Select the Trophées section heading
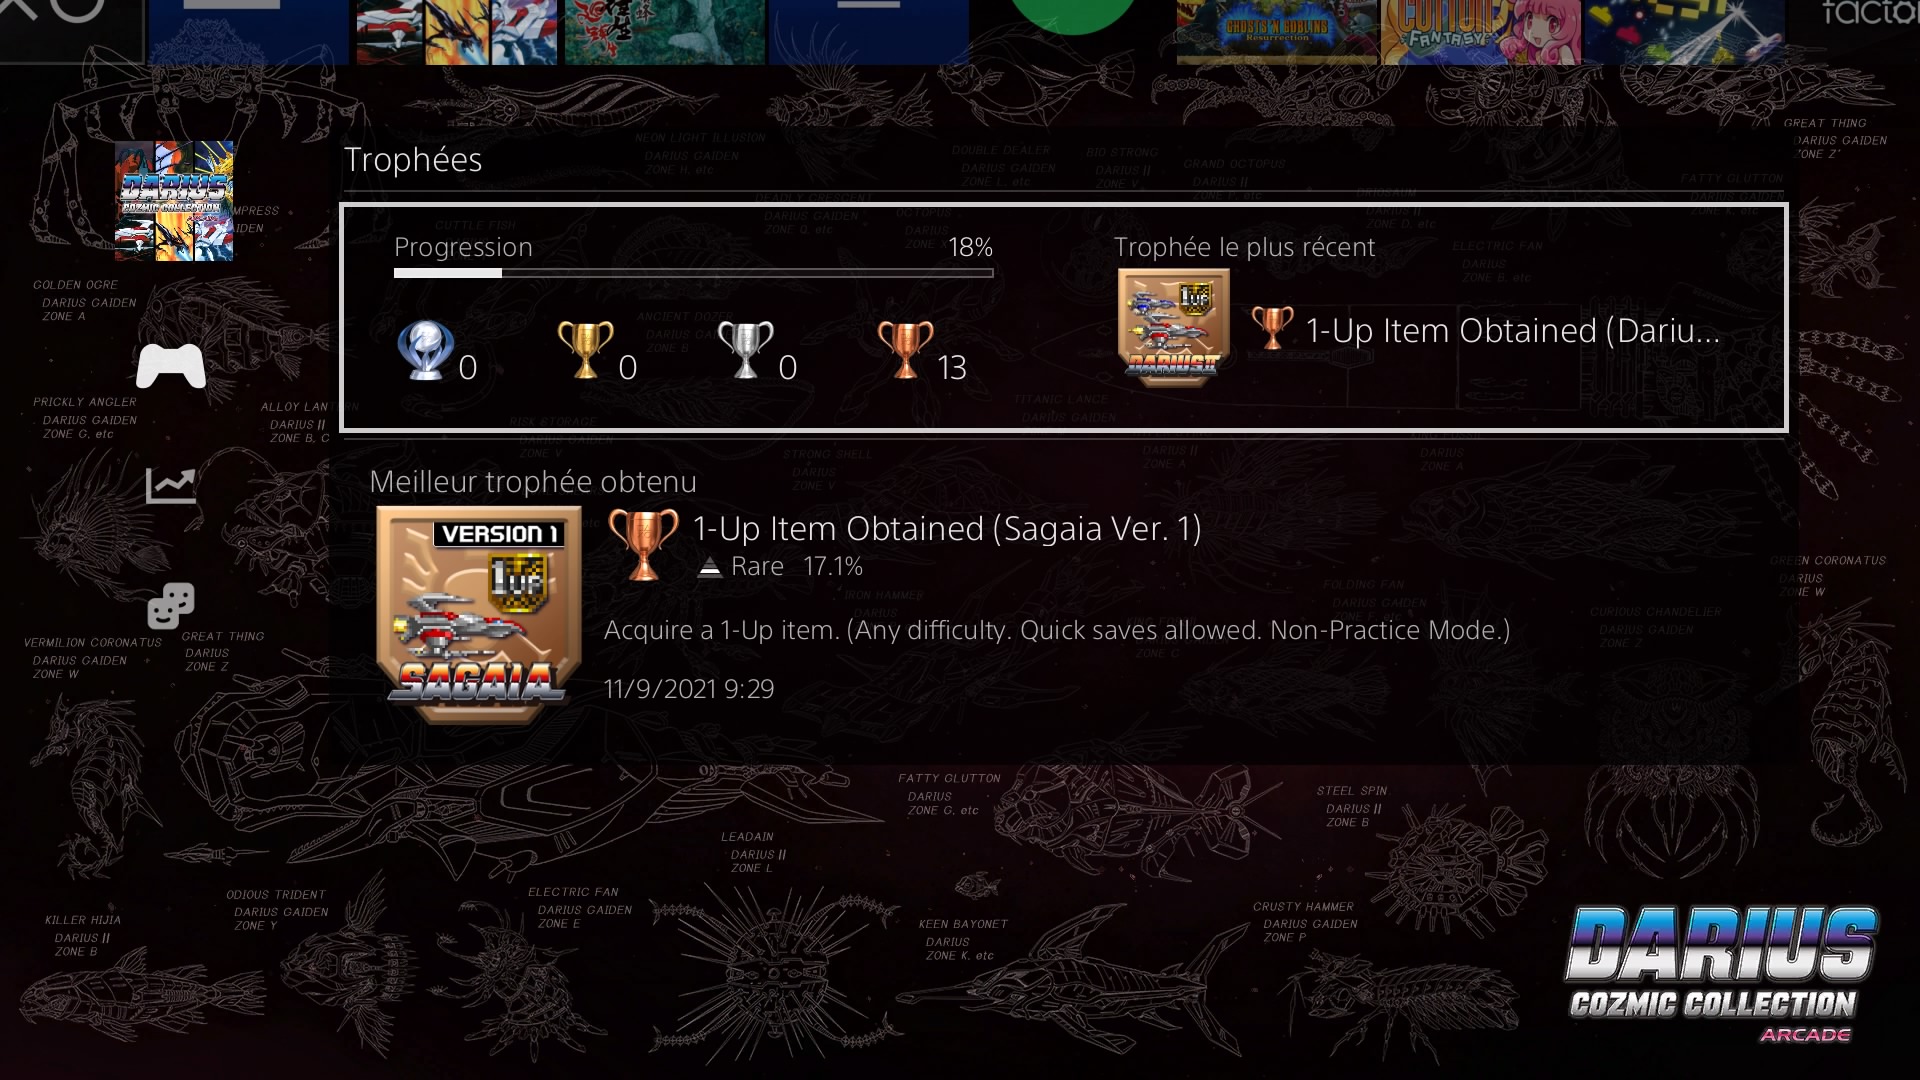This screenshot has width=1920, height=1080. [413, 160]
